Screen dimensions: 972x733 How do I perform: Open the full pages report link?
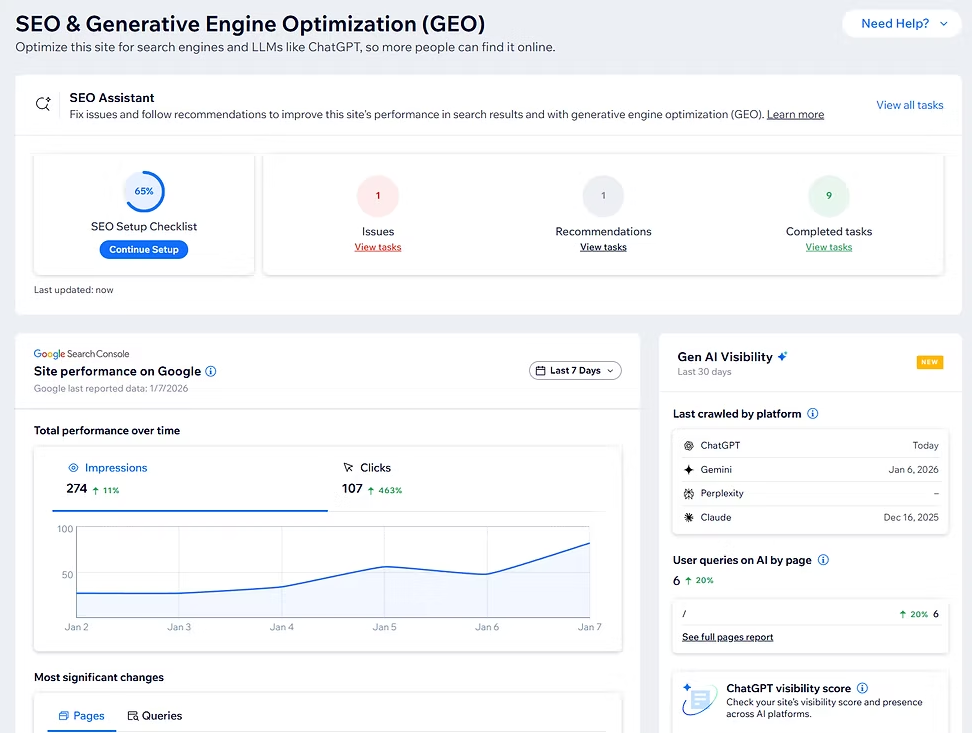click(727, 636)
